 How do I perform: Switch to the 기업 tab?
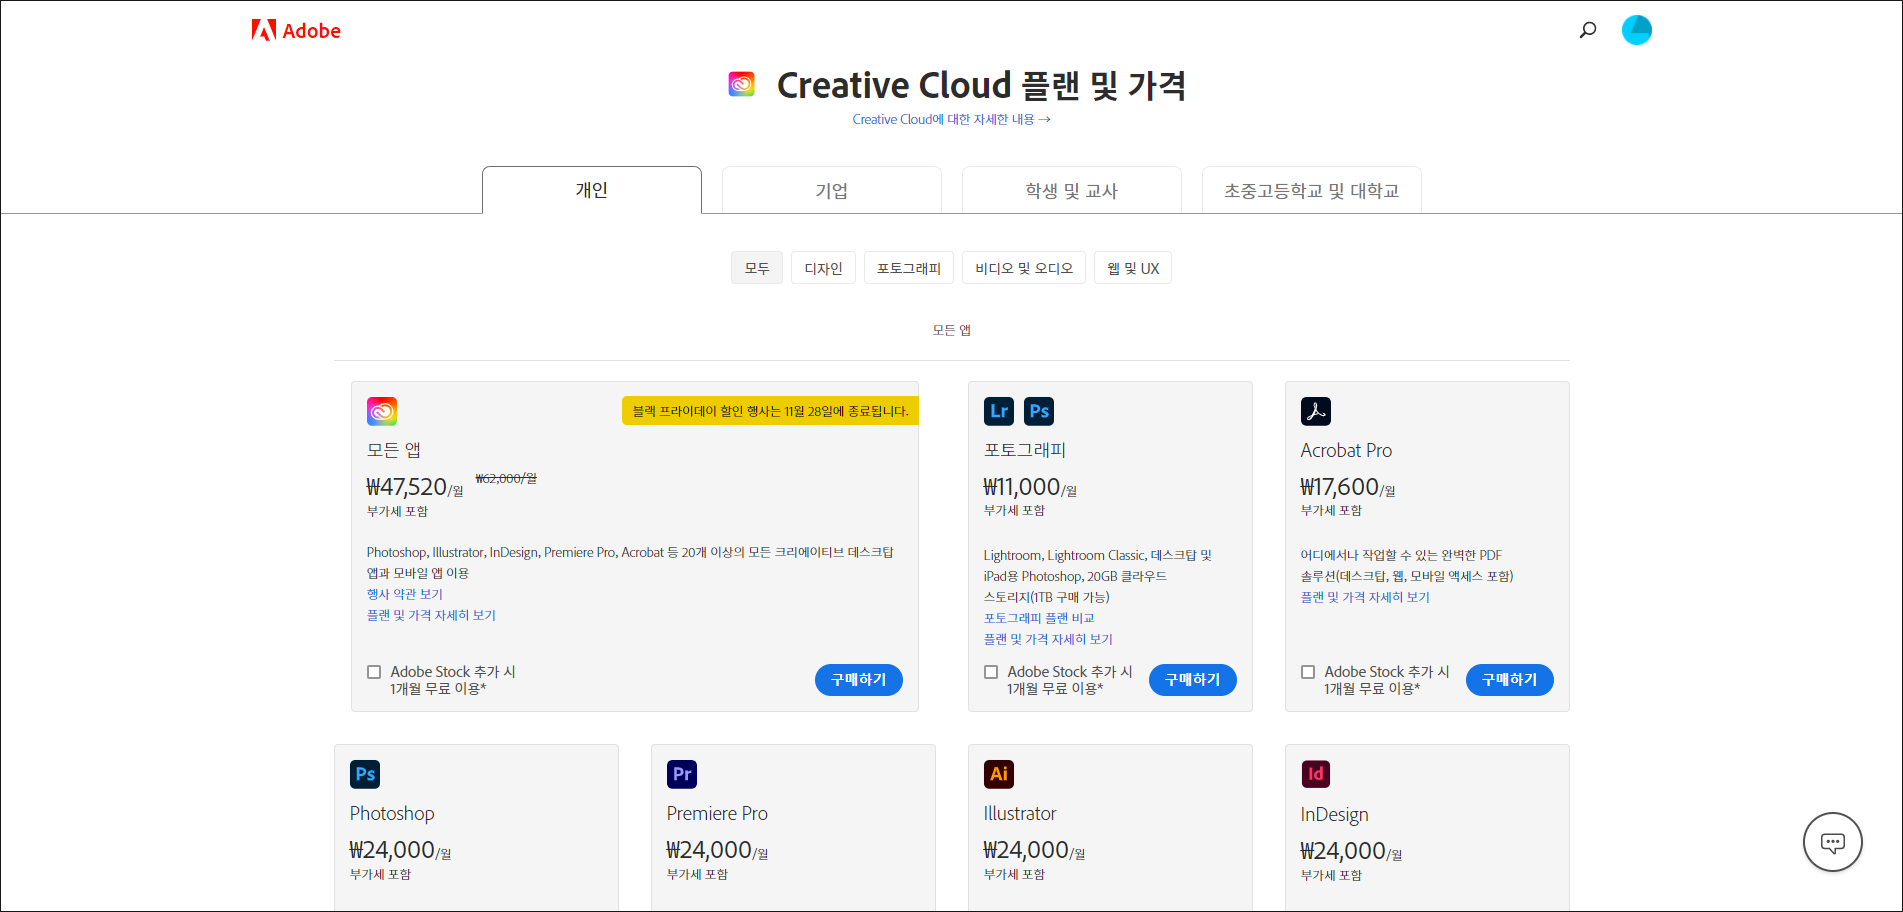832,190
